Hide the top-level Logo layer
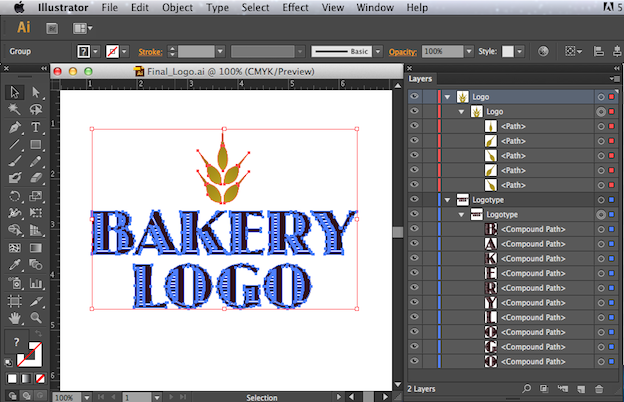The height and width of the screenshot is (402, 624). coord(414,97)
